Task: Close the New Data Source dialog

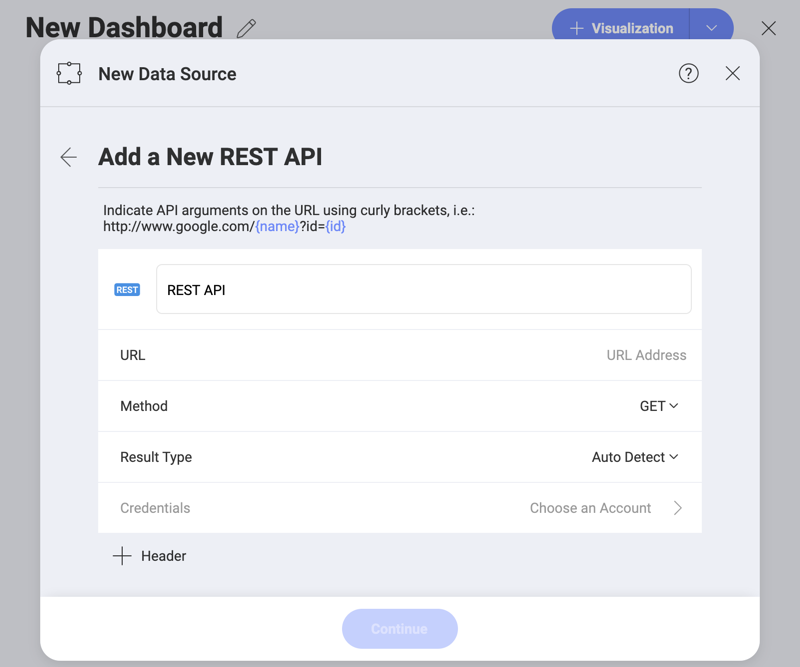Action: coord(733,73)
